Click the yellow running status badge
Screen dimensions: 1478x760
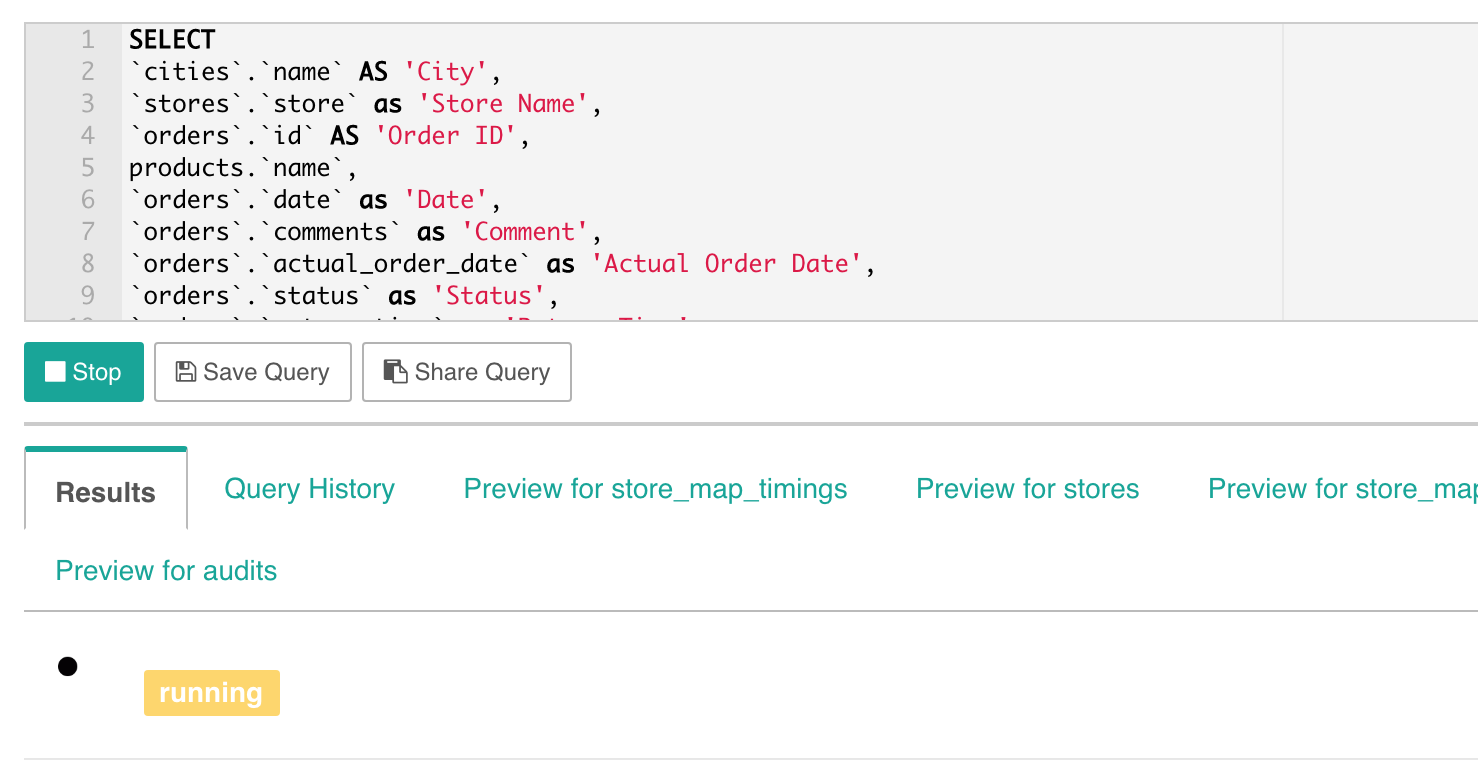click(211, 692)
